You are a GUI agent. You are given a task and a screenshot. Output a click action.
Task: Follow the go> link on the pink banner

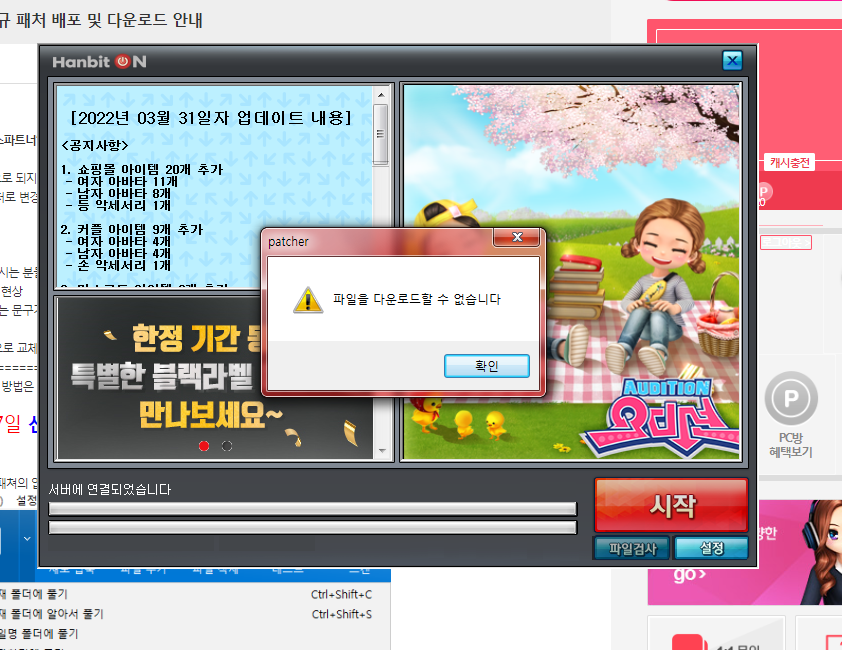coord(689,574)
